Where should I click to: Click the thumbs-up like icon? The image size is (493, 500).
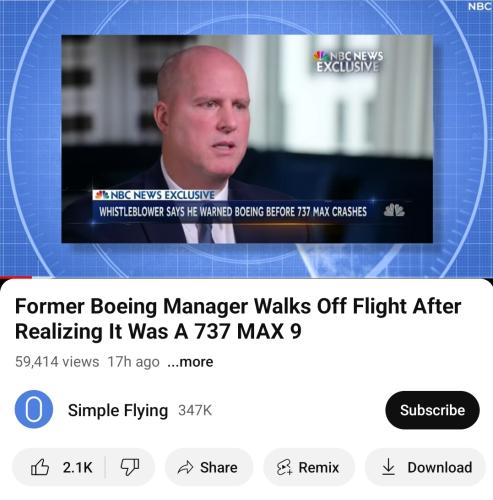pyautogui.click(x=40, y=467)
